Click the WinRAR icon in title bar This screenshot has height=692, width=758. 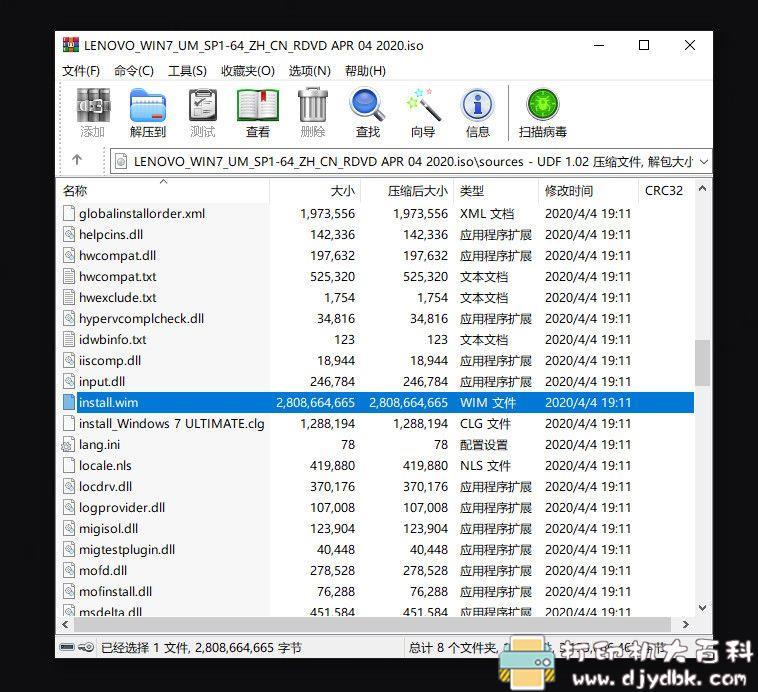(71, 45)
